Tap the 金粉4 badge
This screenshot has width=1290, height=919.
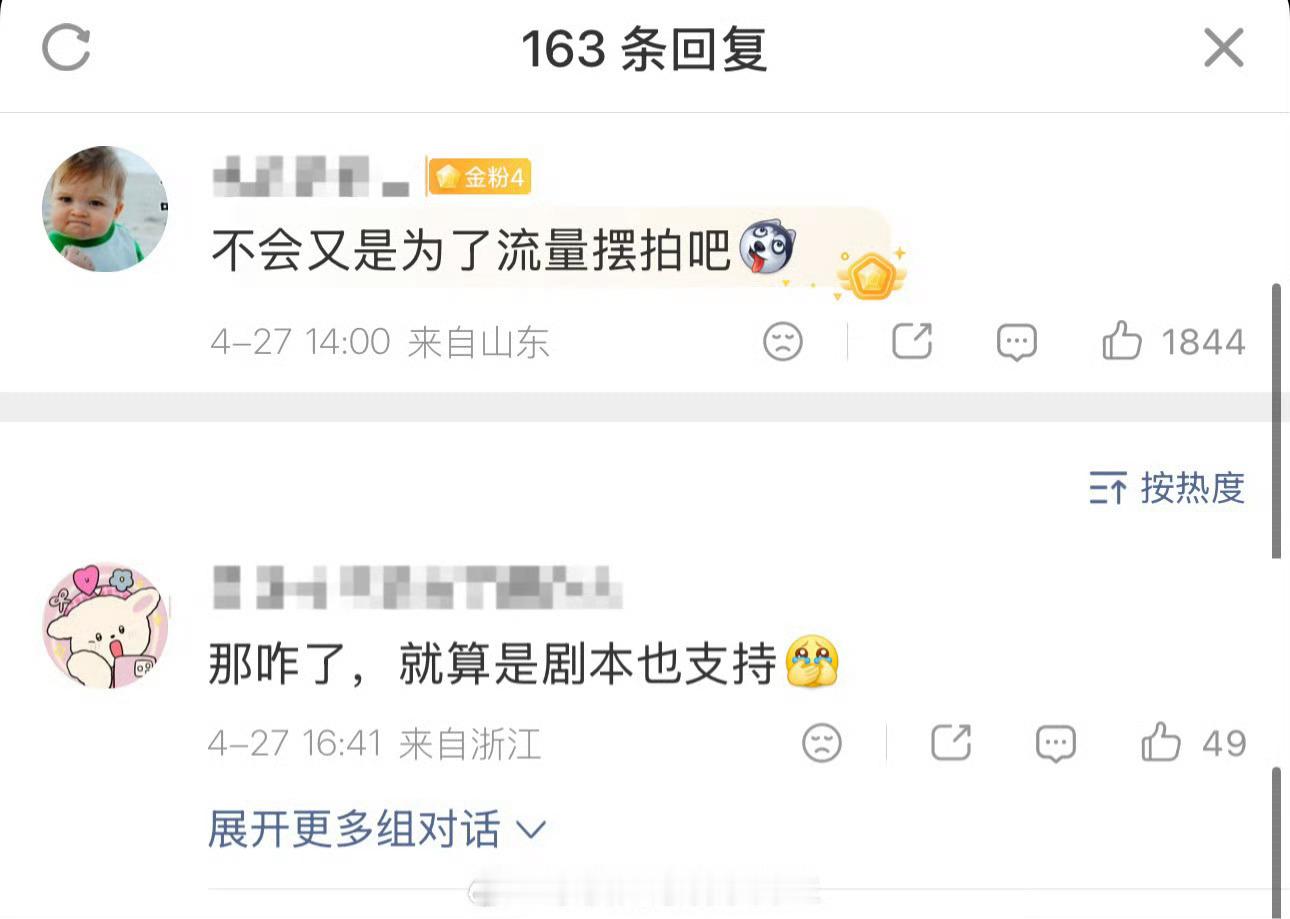click(x=480, y=178)
